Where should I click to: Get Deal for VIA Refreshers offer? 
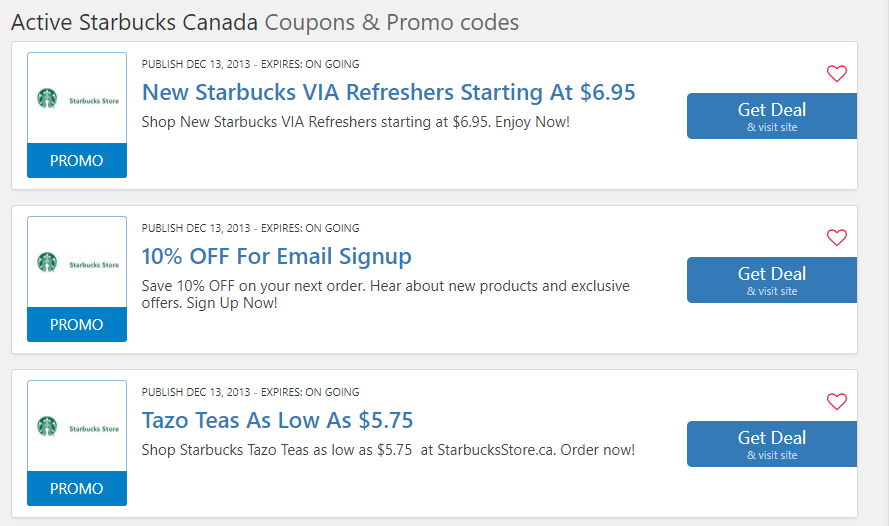(772, 116)
